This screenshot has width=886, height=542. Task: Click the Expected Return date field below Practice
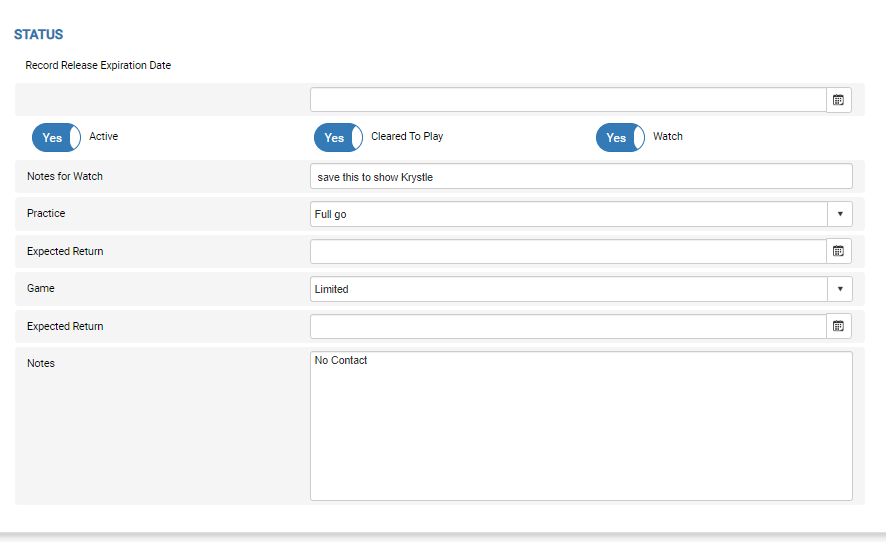[568, 251]
